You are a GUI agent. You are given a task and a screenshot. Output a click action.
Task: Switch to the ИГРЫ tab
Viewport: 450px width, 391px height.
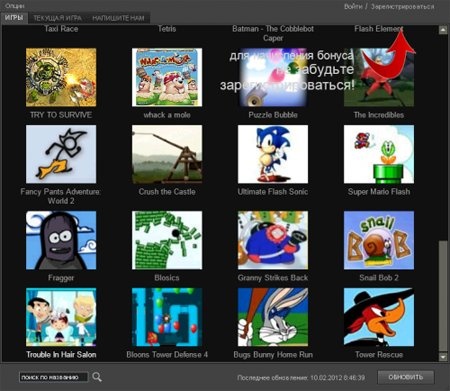(14, 18)
